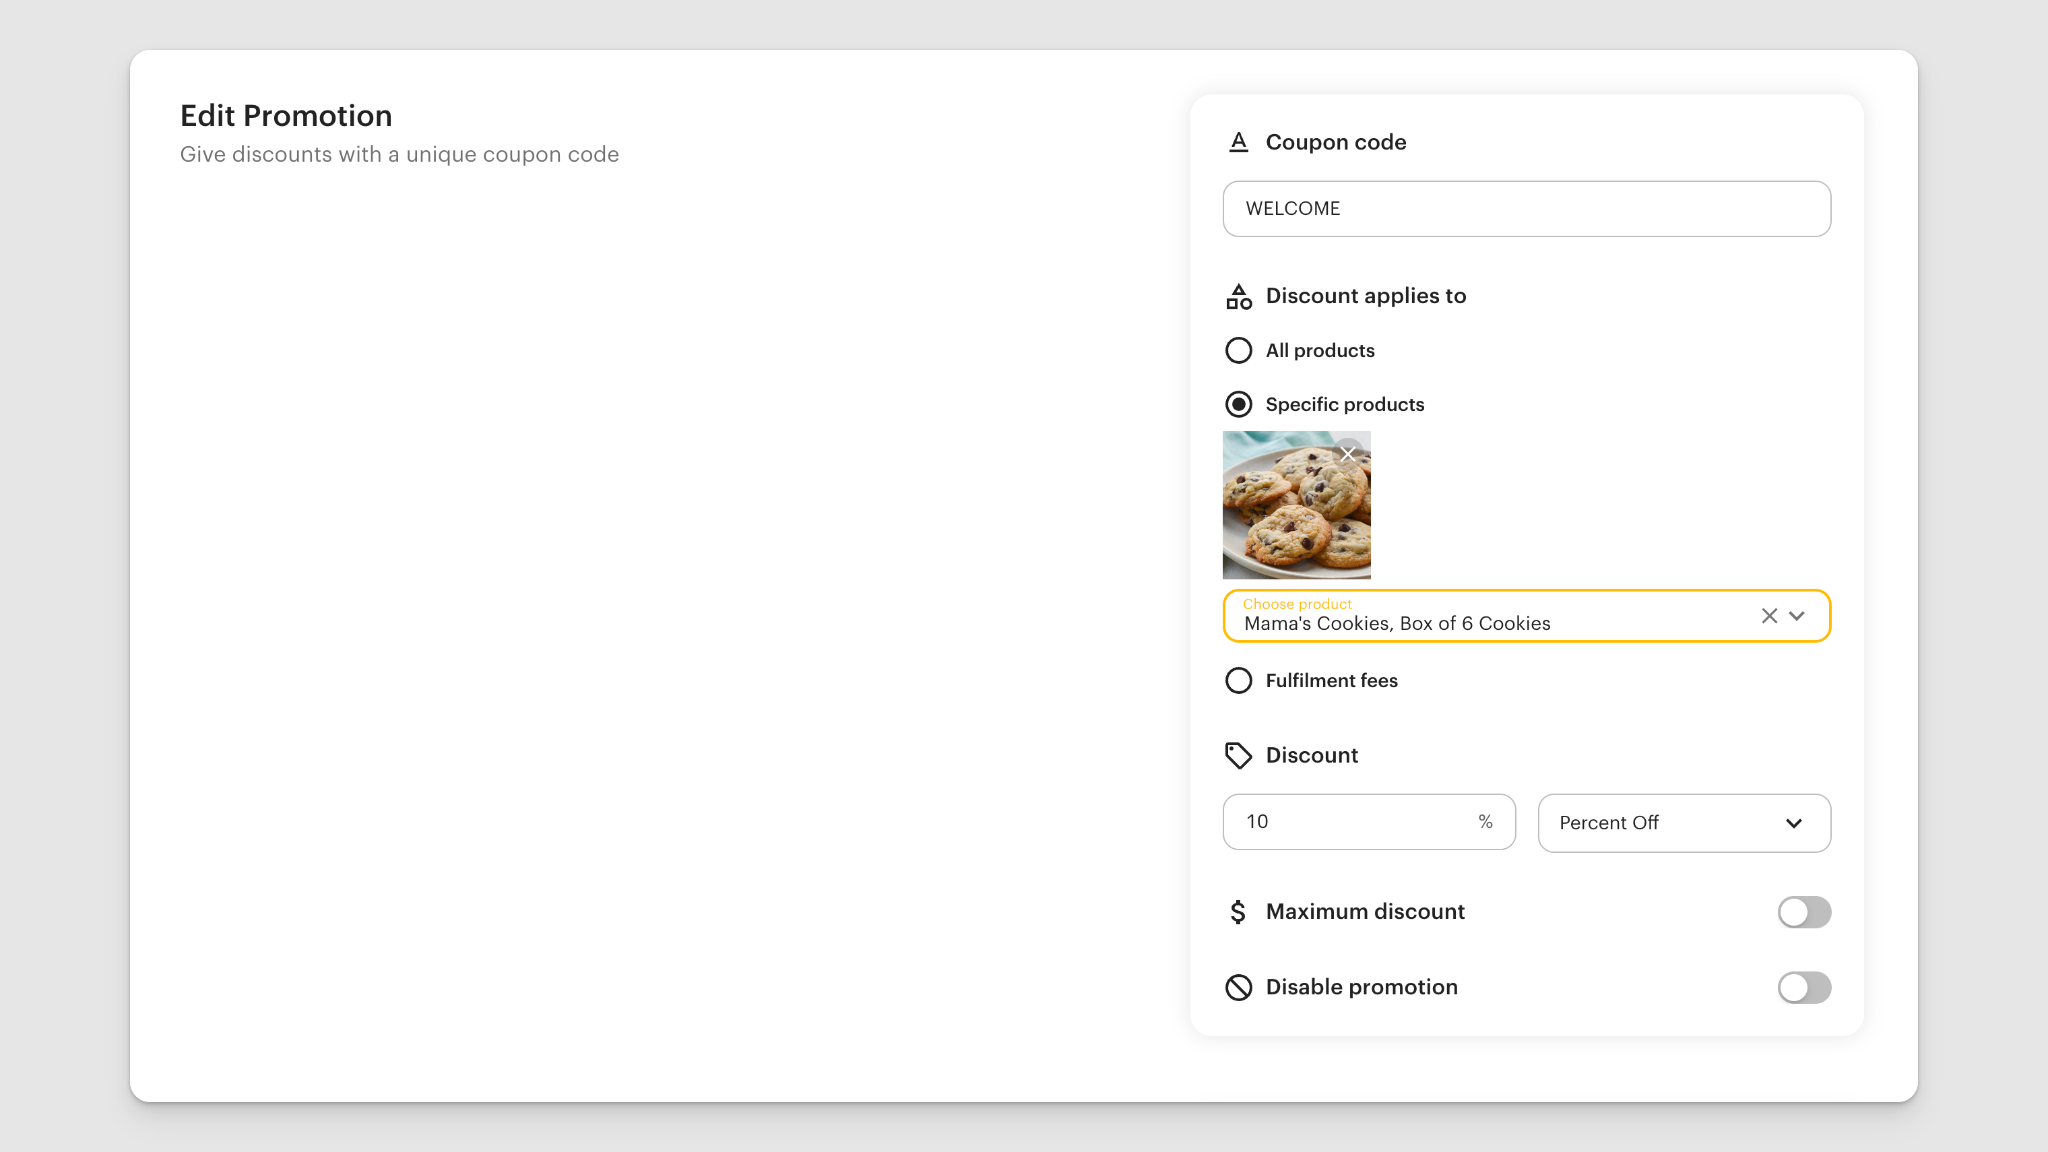Click the coupon code text icon

coord(1239,142)
